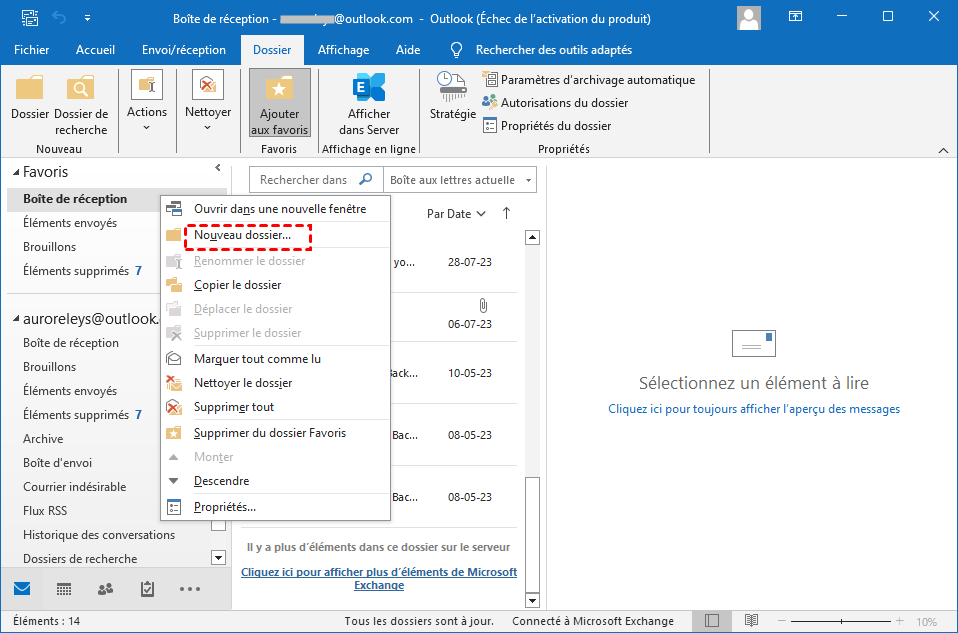Open Boîte aux lettres actuelle dropdown
This screenshot has height=633, width=958.
tap(460, 180)
